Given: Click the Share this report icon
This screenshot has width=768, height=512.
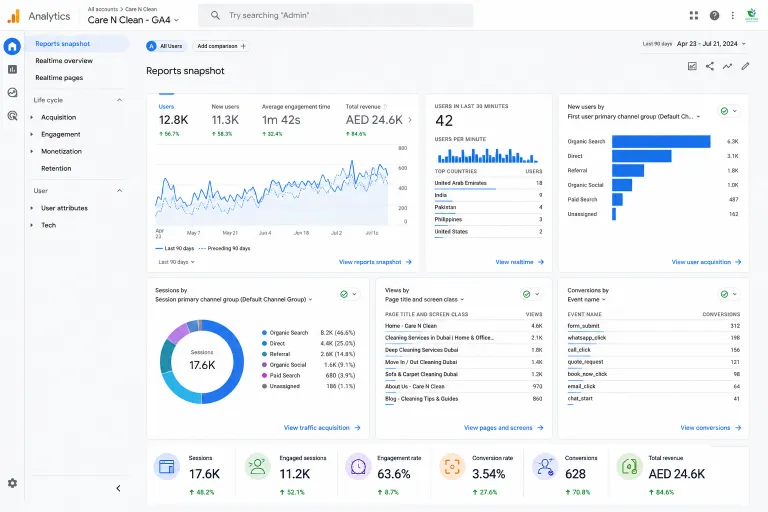Looking at the screenshot, I should pos(710,66).
